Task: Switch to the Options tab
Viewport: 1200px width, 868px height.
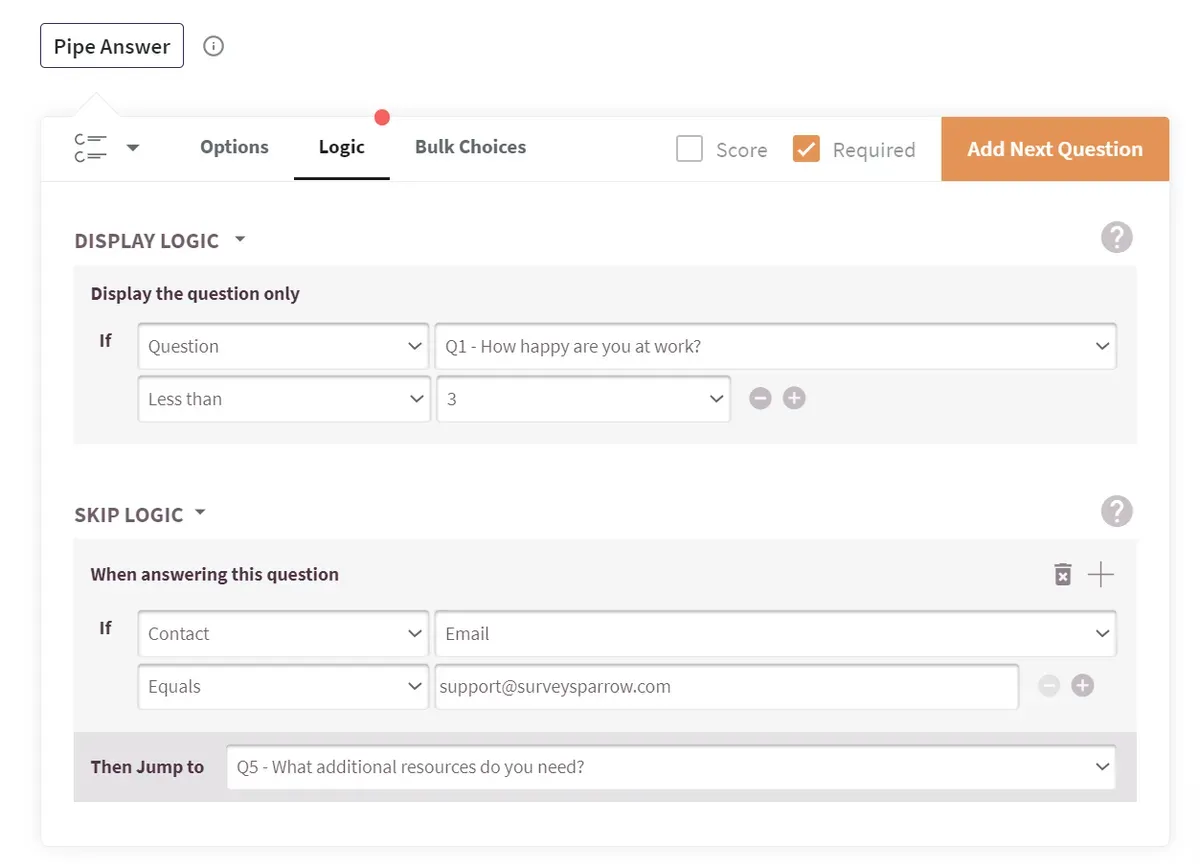Action: [234, 147]
